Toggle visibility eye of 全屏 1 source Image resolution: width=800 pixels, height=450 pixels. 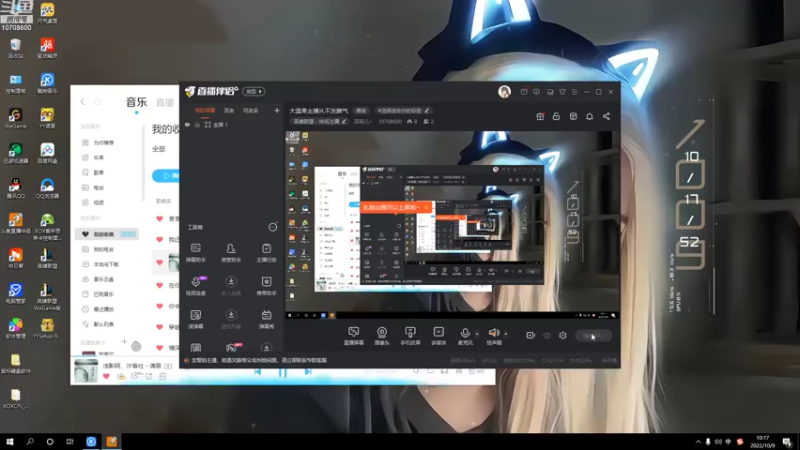click(x=187, y=124)
